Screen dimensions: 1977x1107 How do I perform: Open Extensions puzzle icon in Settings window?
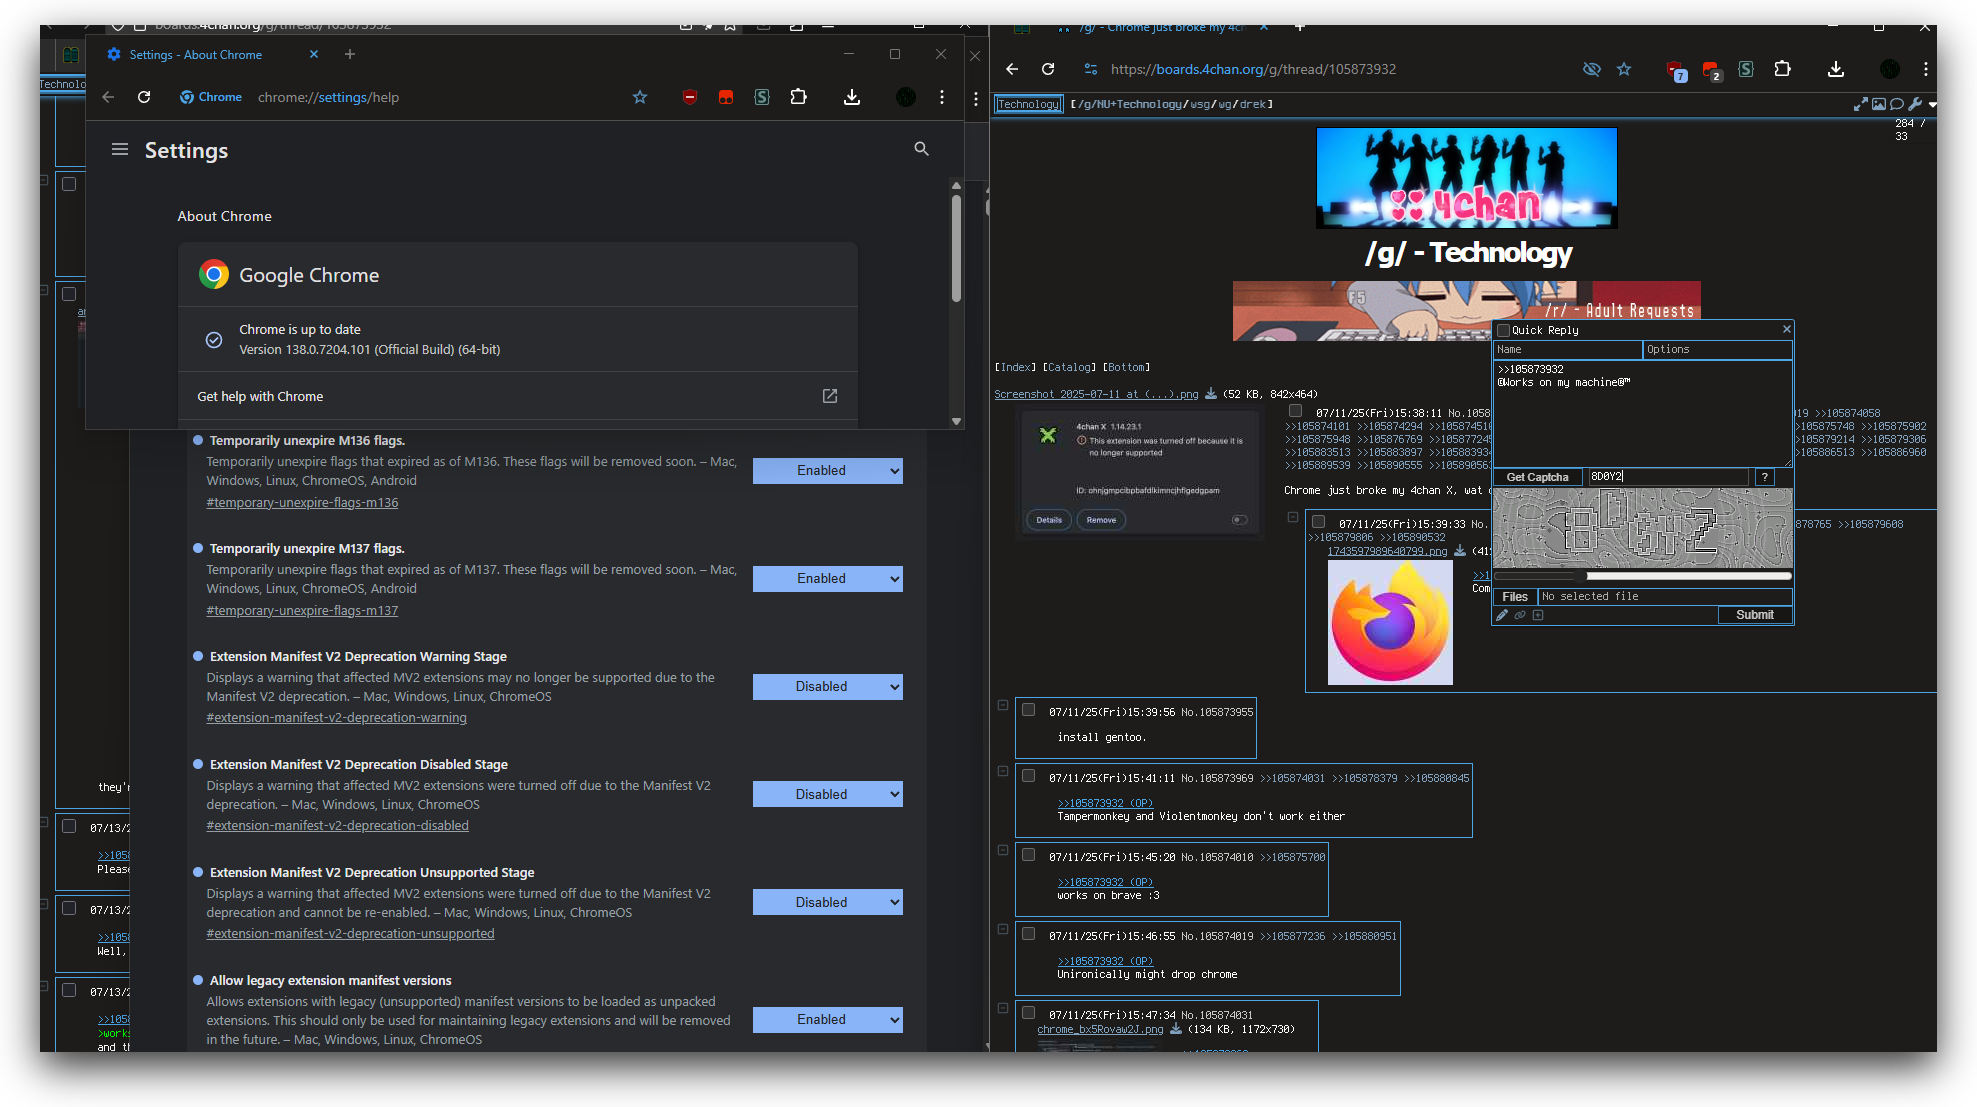(798, 97)
